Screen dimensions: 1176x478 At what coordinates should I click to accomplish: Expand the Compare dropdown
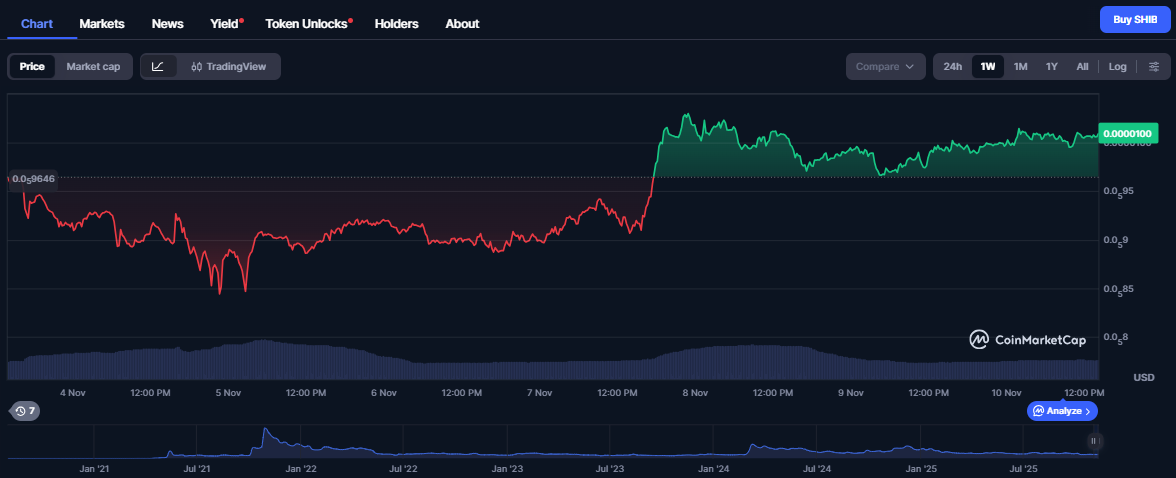885,67
